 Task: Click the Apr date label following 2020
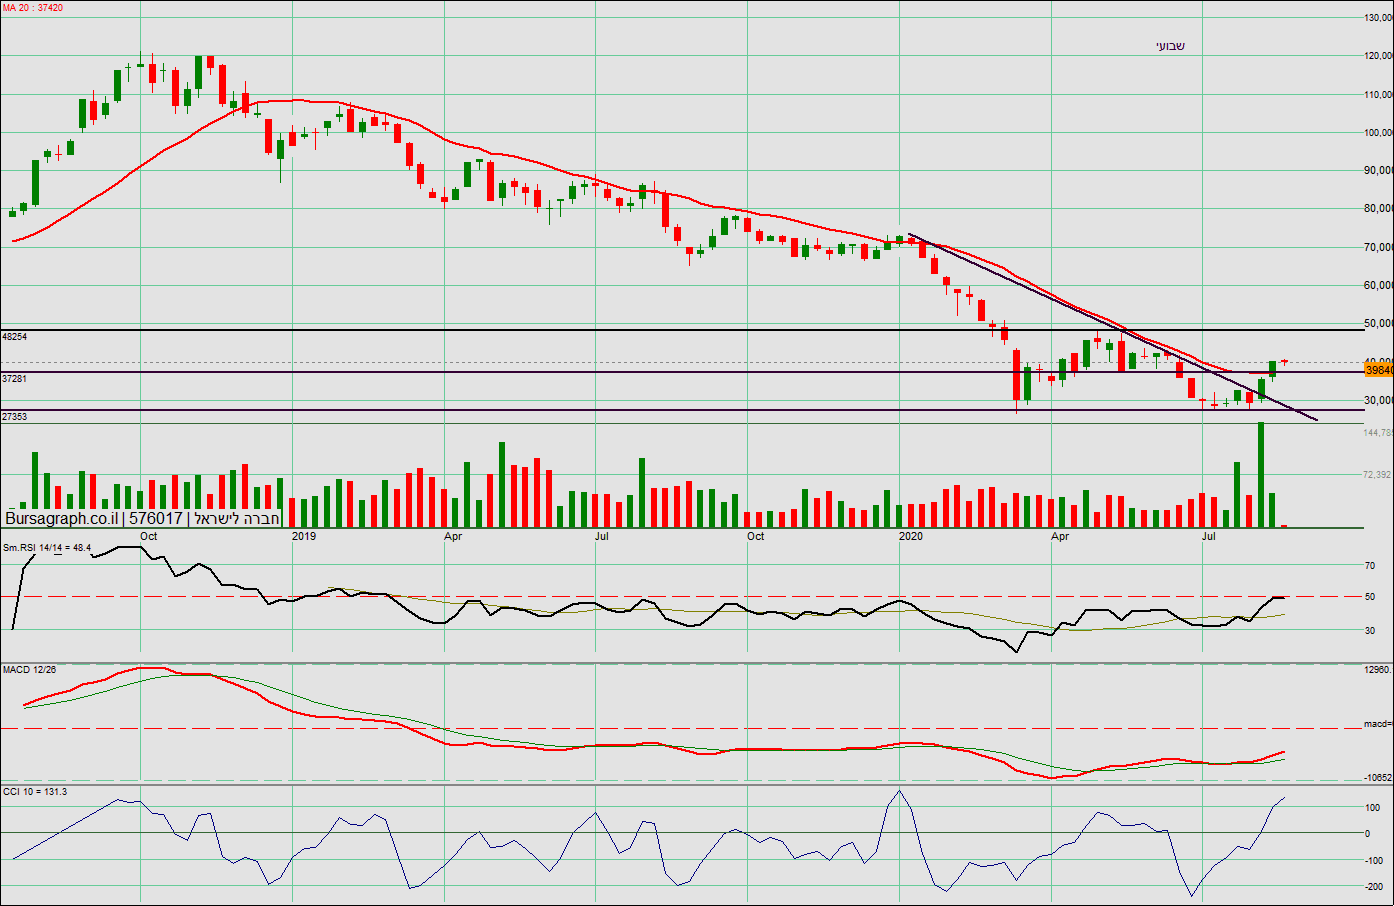tap(1060, 537)
